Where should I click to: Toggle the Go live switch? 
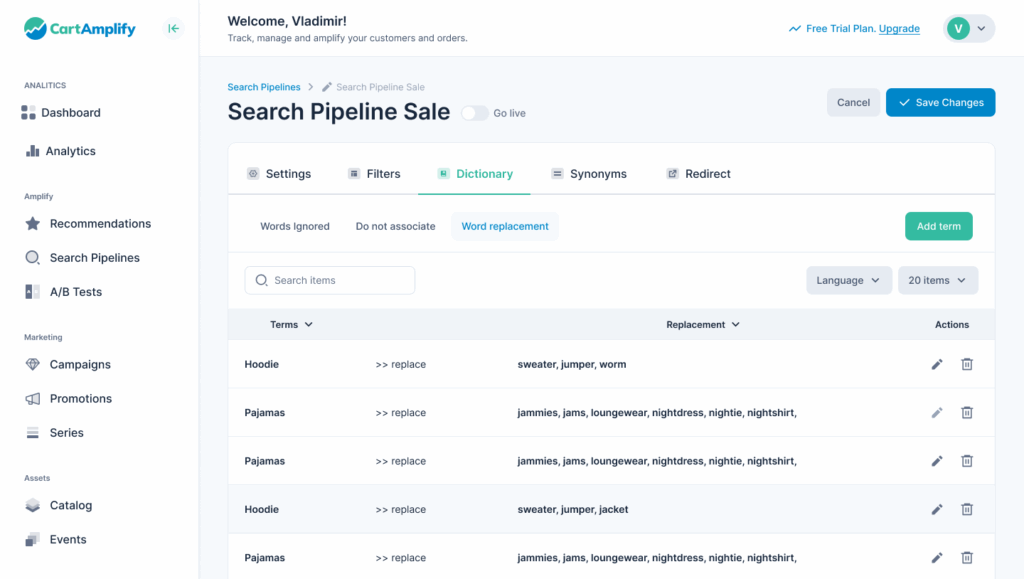pyautogui.click(x=474, y=113)
